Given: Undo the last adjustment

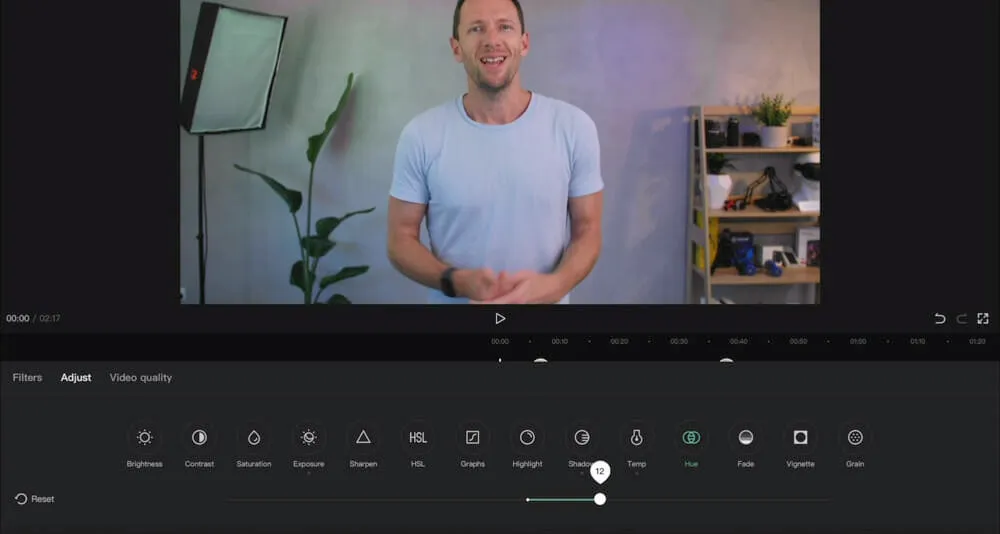Looking at the screenshot, I should (x=939, y=318).
